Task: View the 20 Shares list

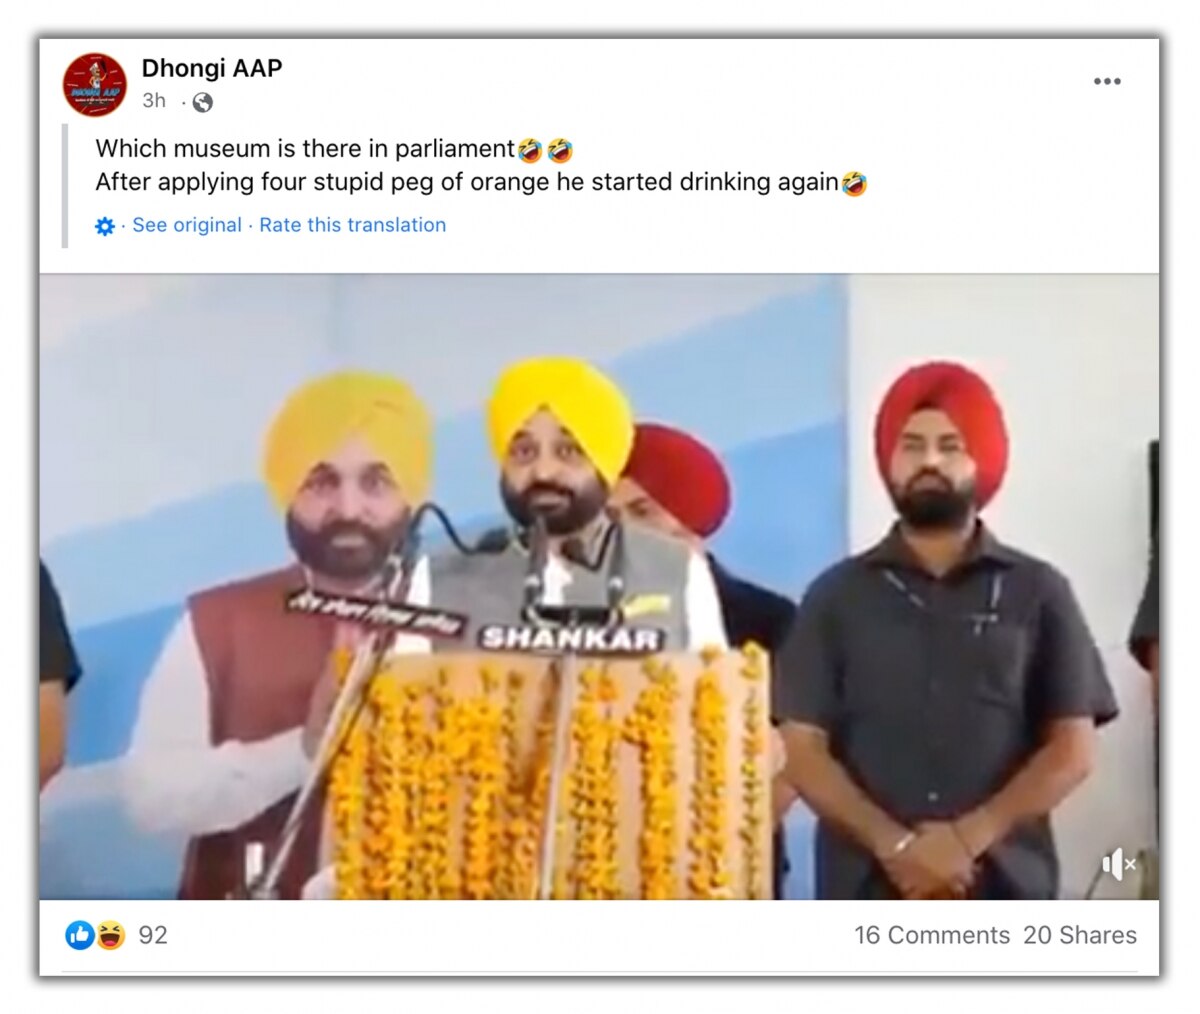Action: (1080, 935)
